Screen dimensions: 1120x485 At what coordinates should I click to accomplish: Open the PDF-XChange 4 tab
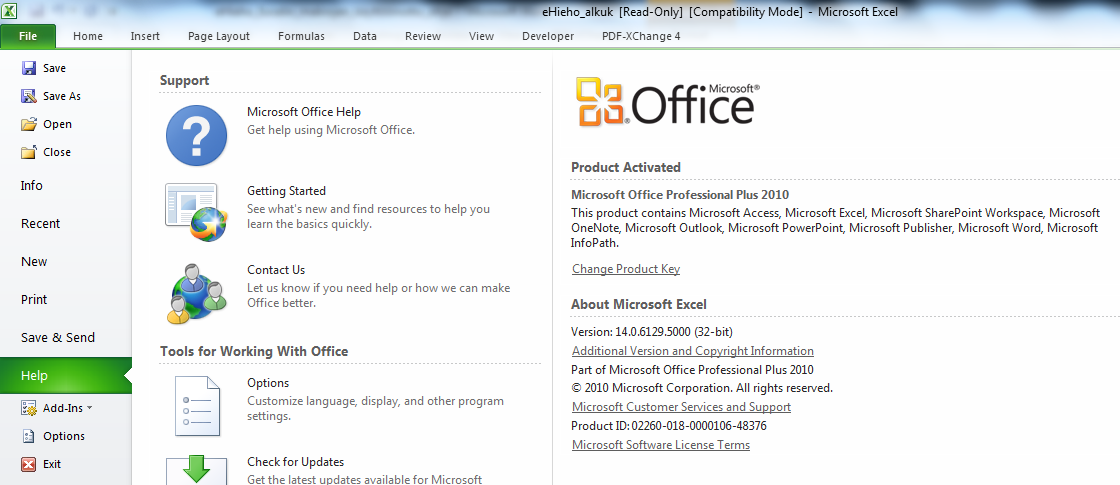(641, 36)
